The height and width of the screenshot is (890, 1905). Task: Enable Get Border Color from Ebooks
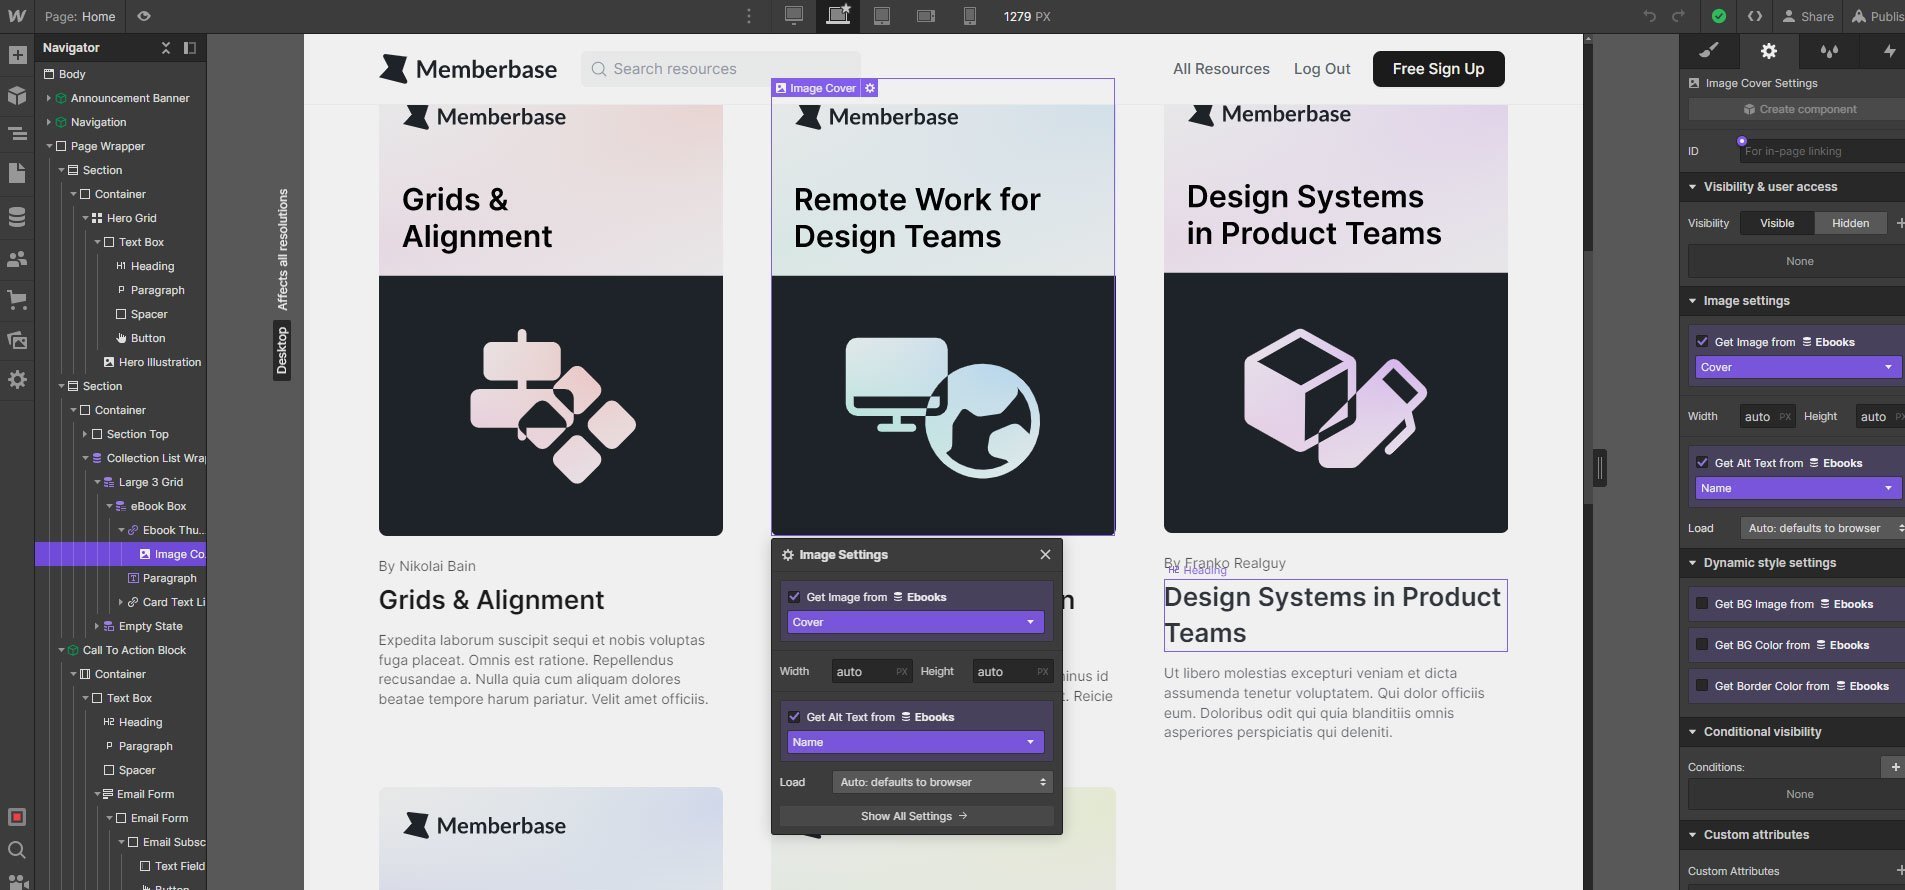coord(1702,686)
